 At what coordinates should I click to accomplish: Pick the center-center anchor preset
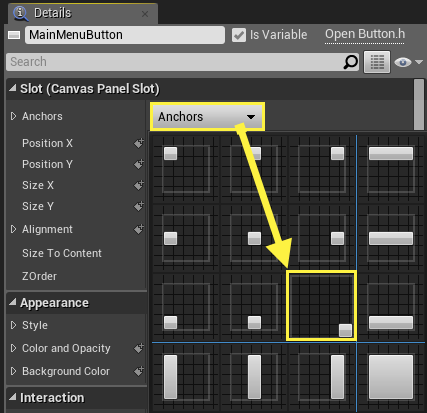[x=254, y=238]
